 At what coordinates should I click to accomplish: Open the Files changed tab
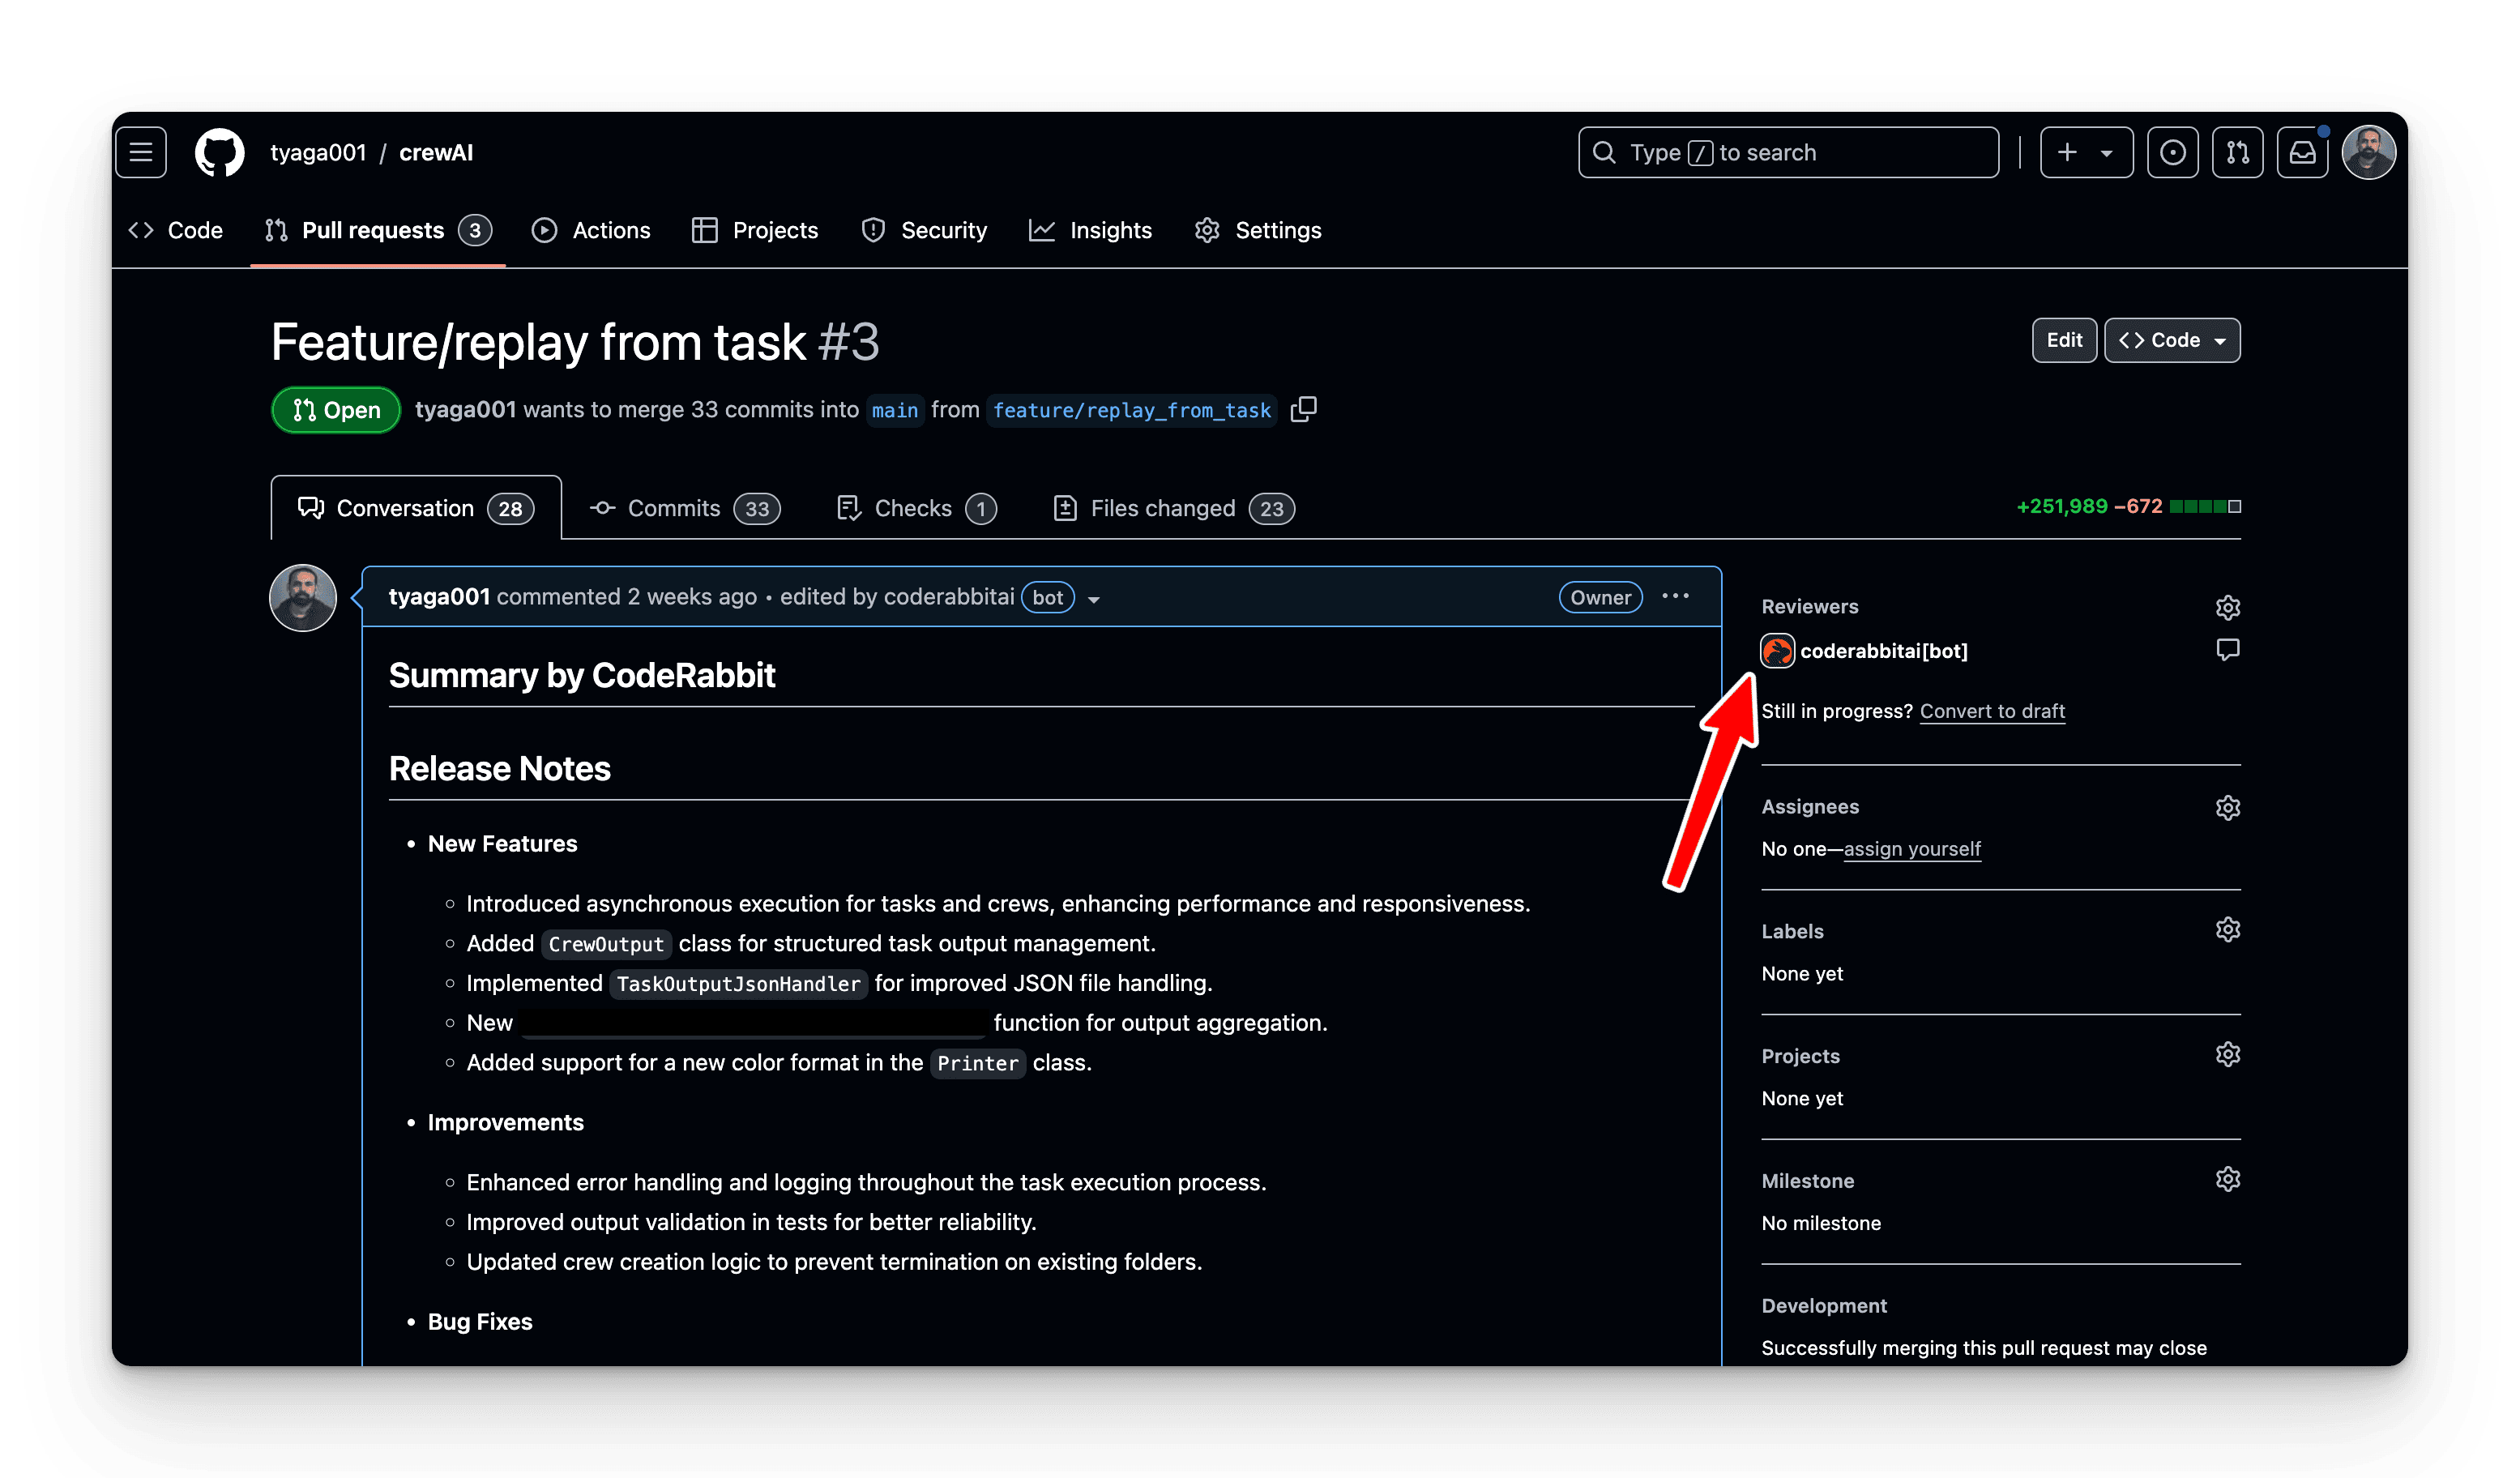click(1163, 508)
